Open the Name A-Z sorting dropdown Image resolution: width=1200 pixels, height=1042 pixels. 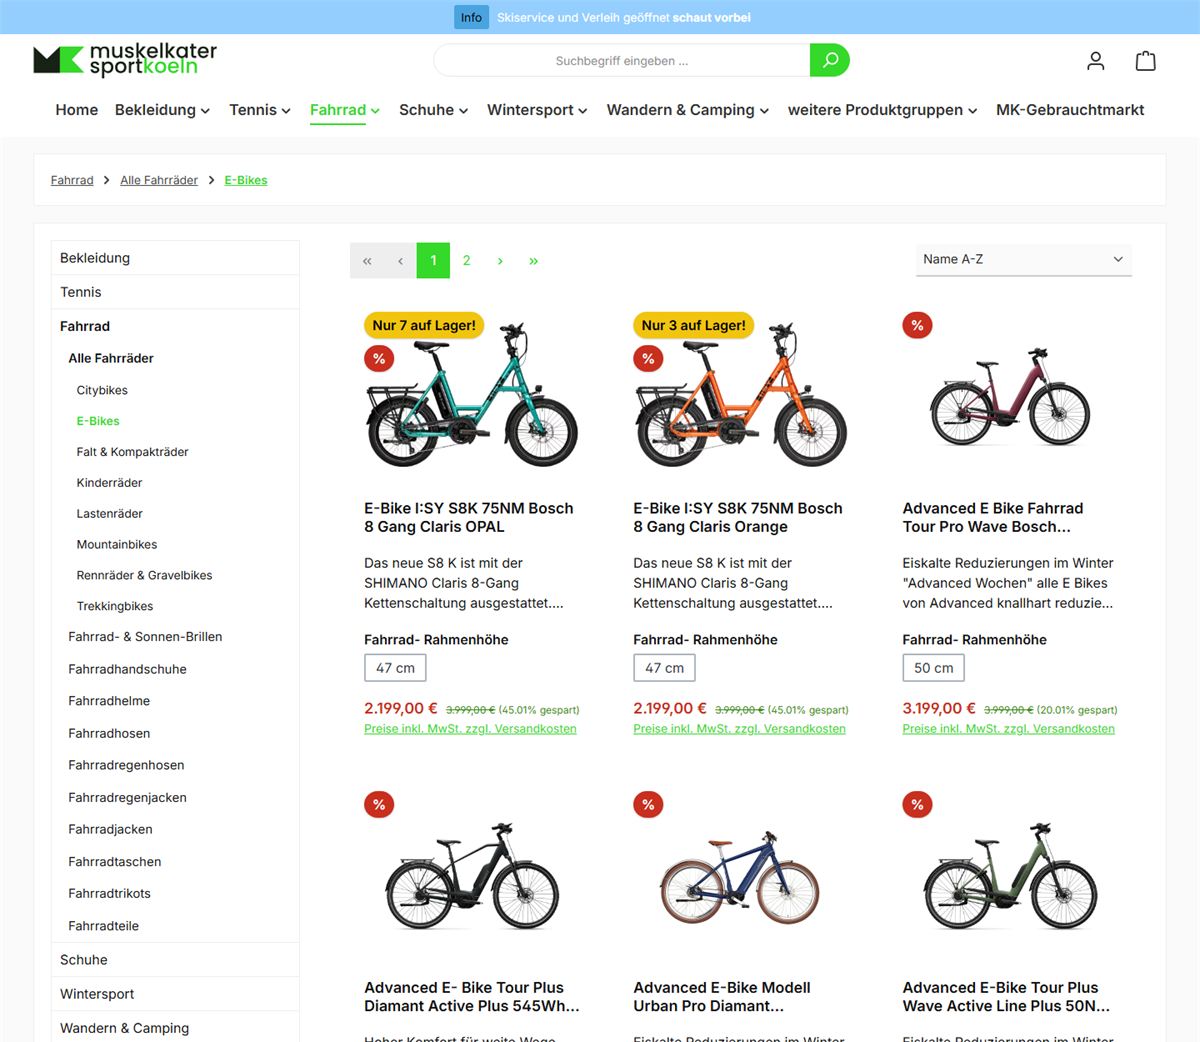point(1024,259)
